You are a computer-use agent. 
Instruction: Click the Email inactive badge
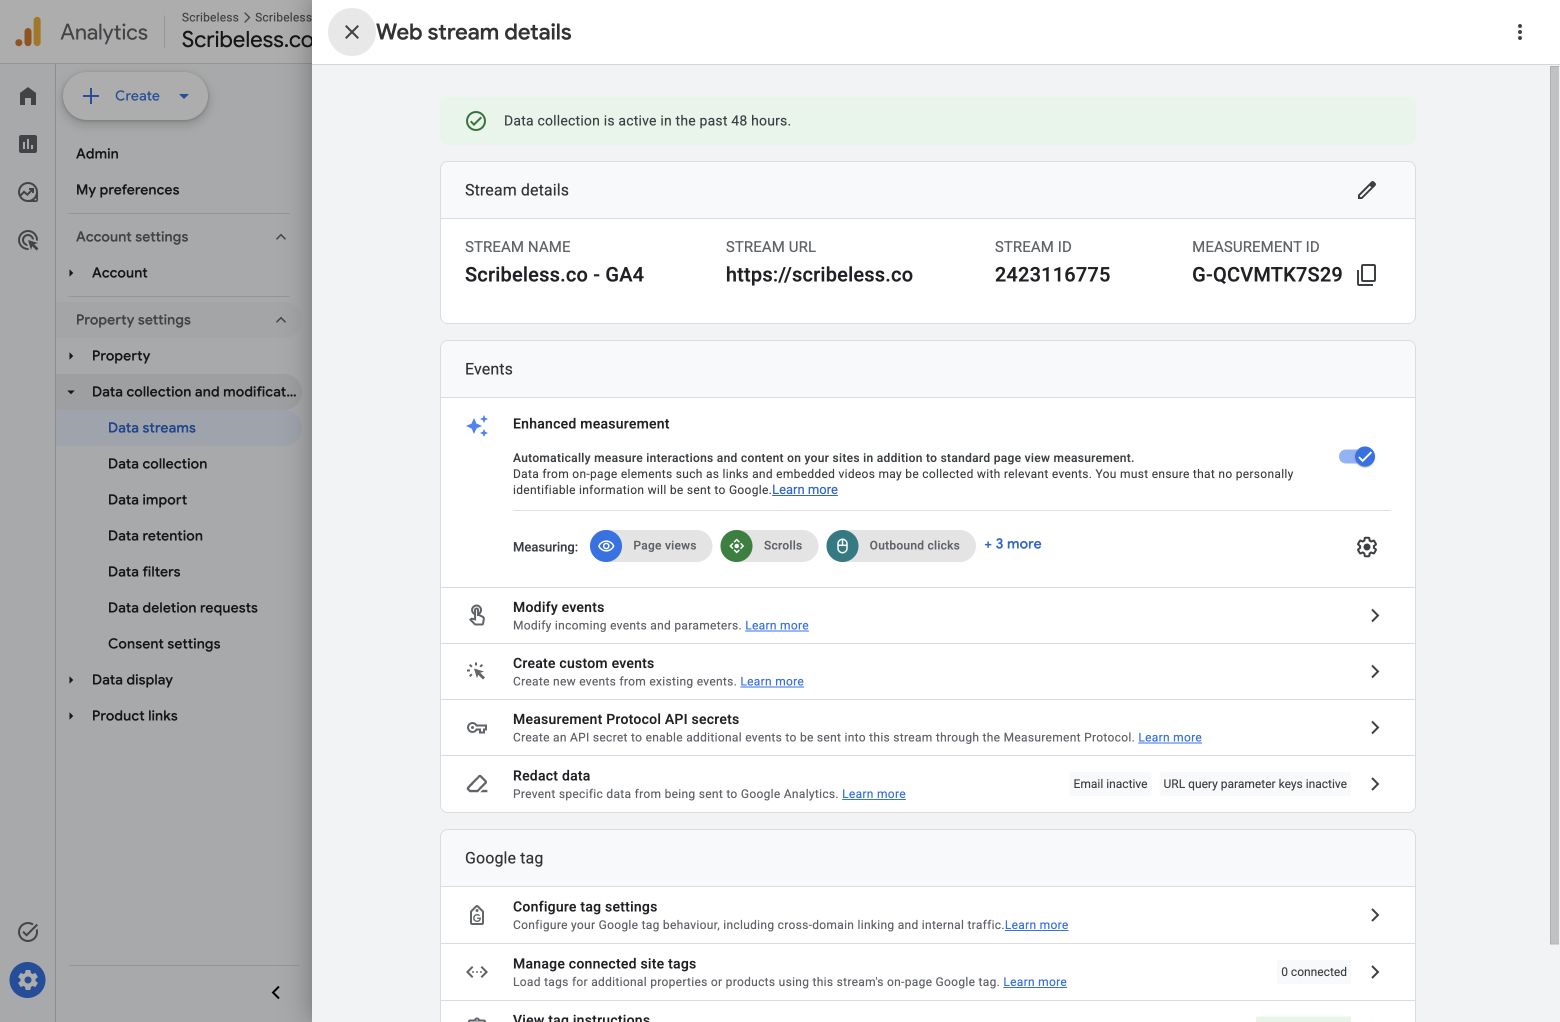(1110, 784)
